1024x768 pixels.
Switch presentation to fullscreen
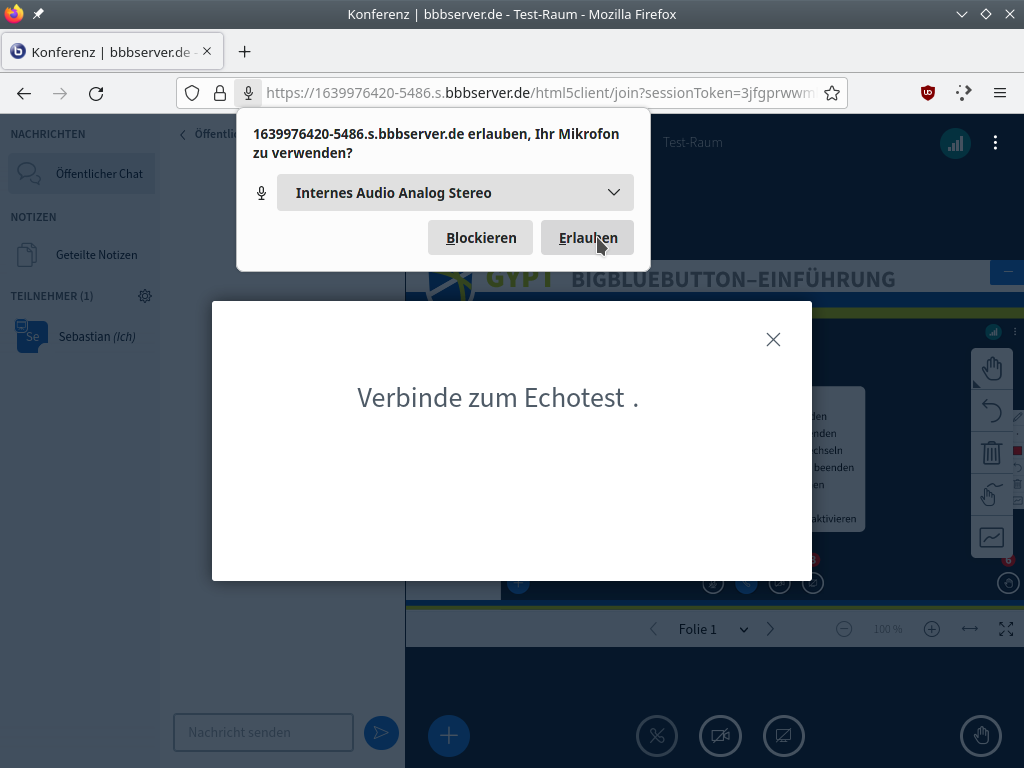point(1006,629)
